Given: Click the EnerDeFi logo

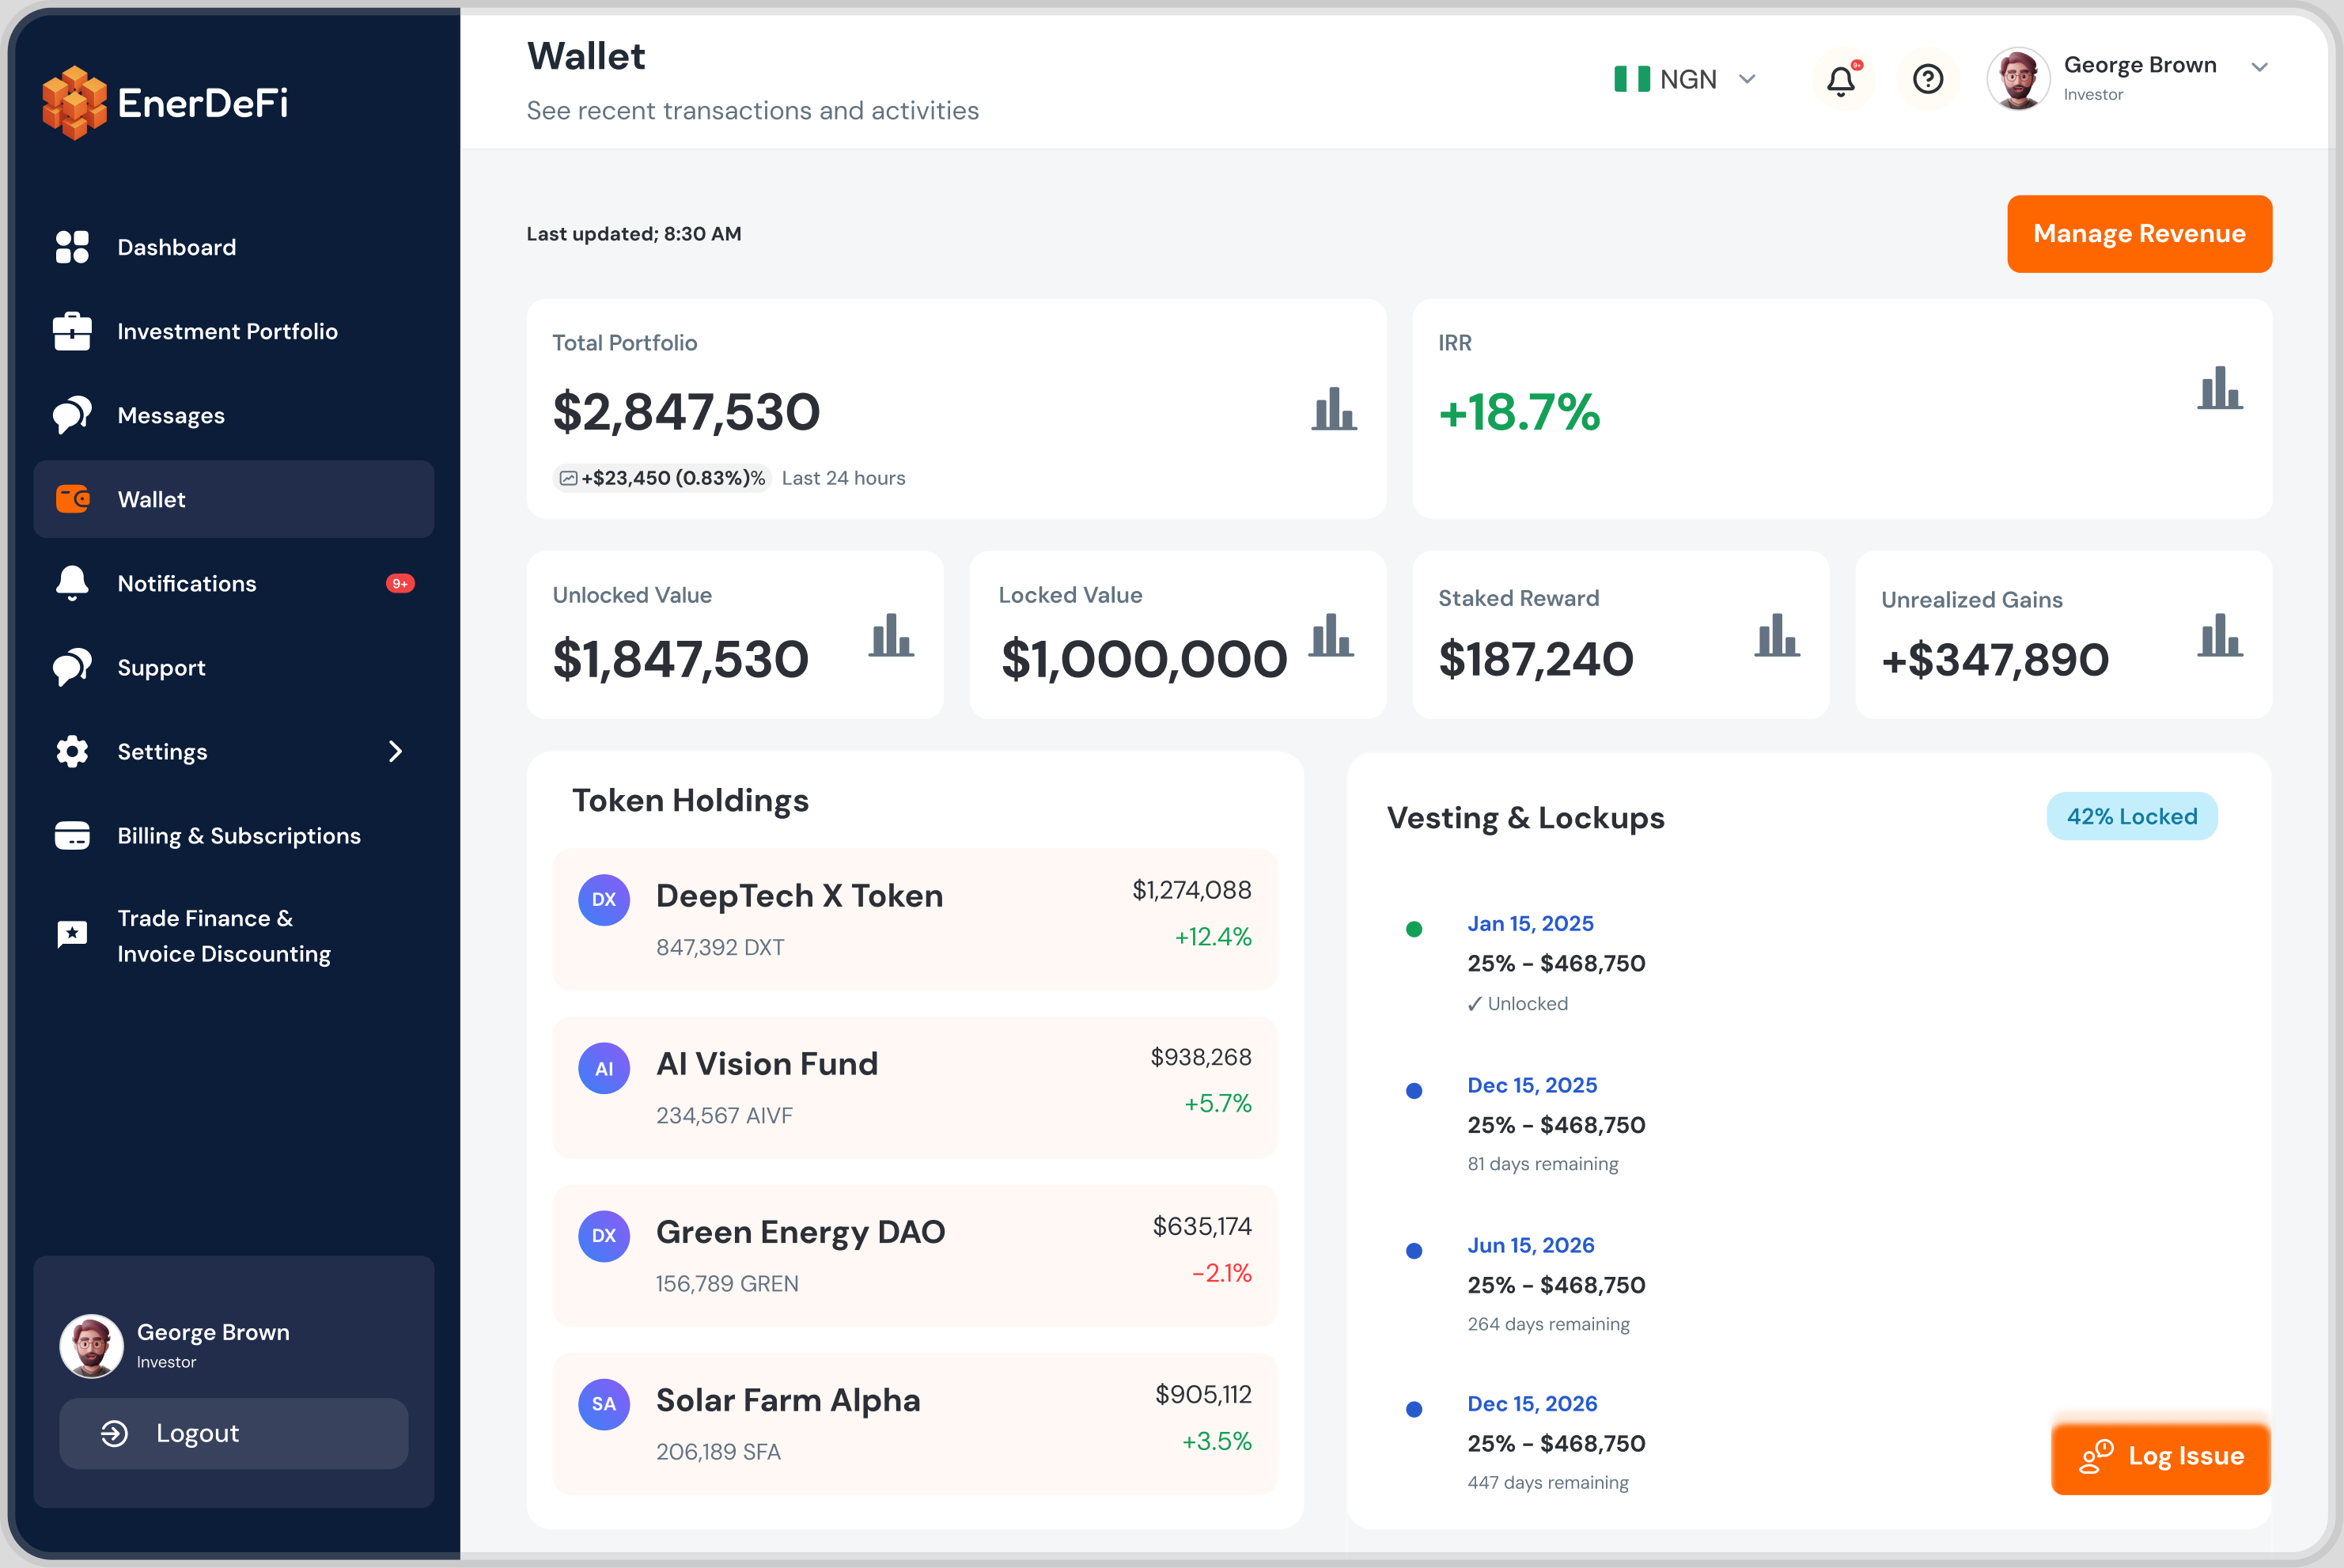Looking at the screenshot, I should 165,102.
